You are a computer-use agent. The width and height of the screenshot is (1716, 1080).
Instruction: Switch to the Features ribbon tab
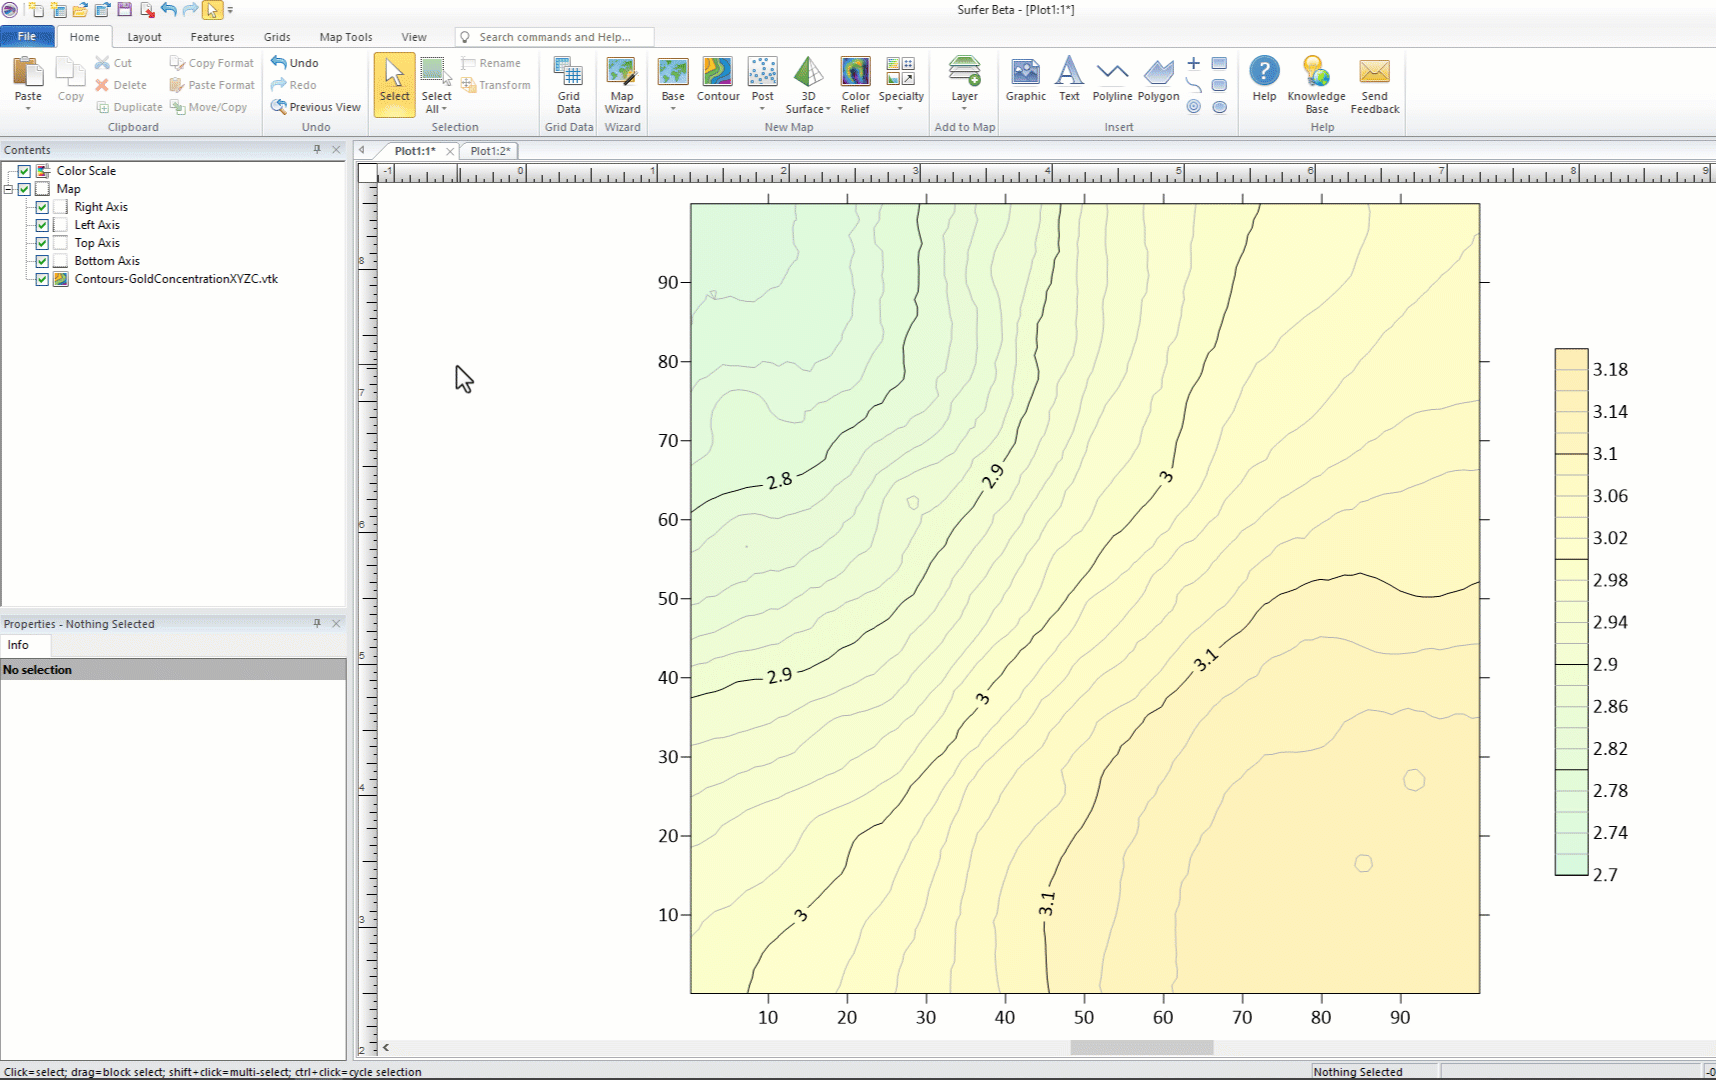click(212, 37)
